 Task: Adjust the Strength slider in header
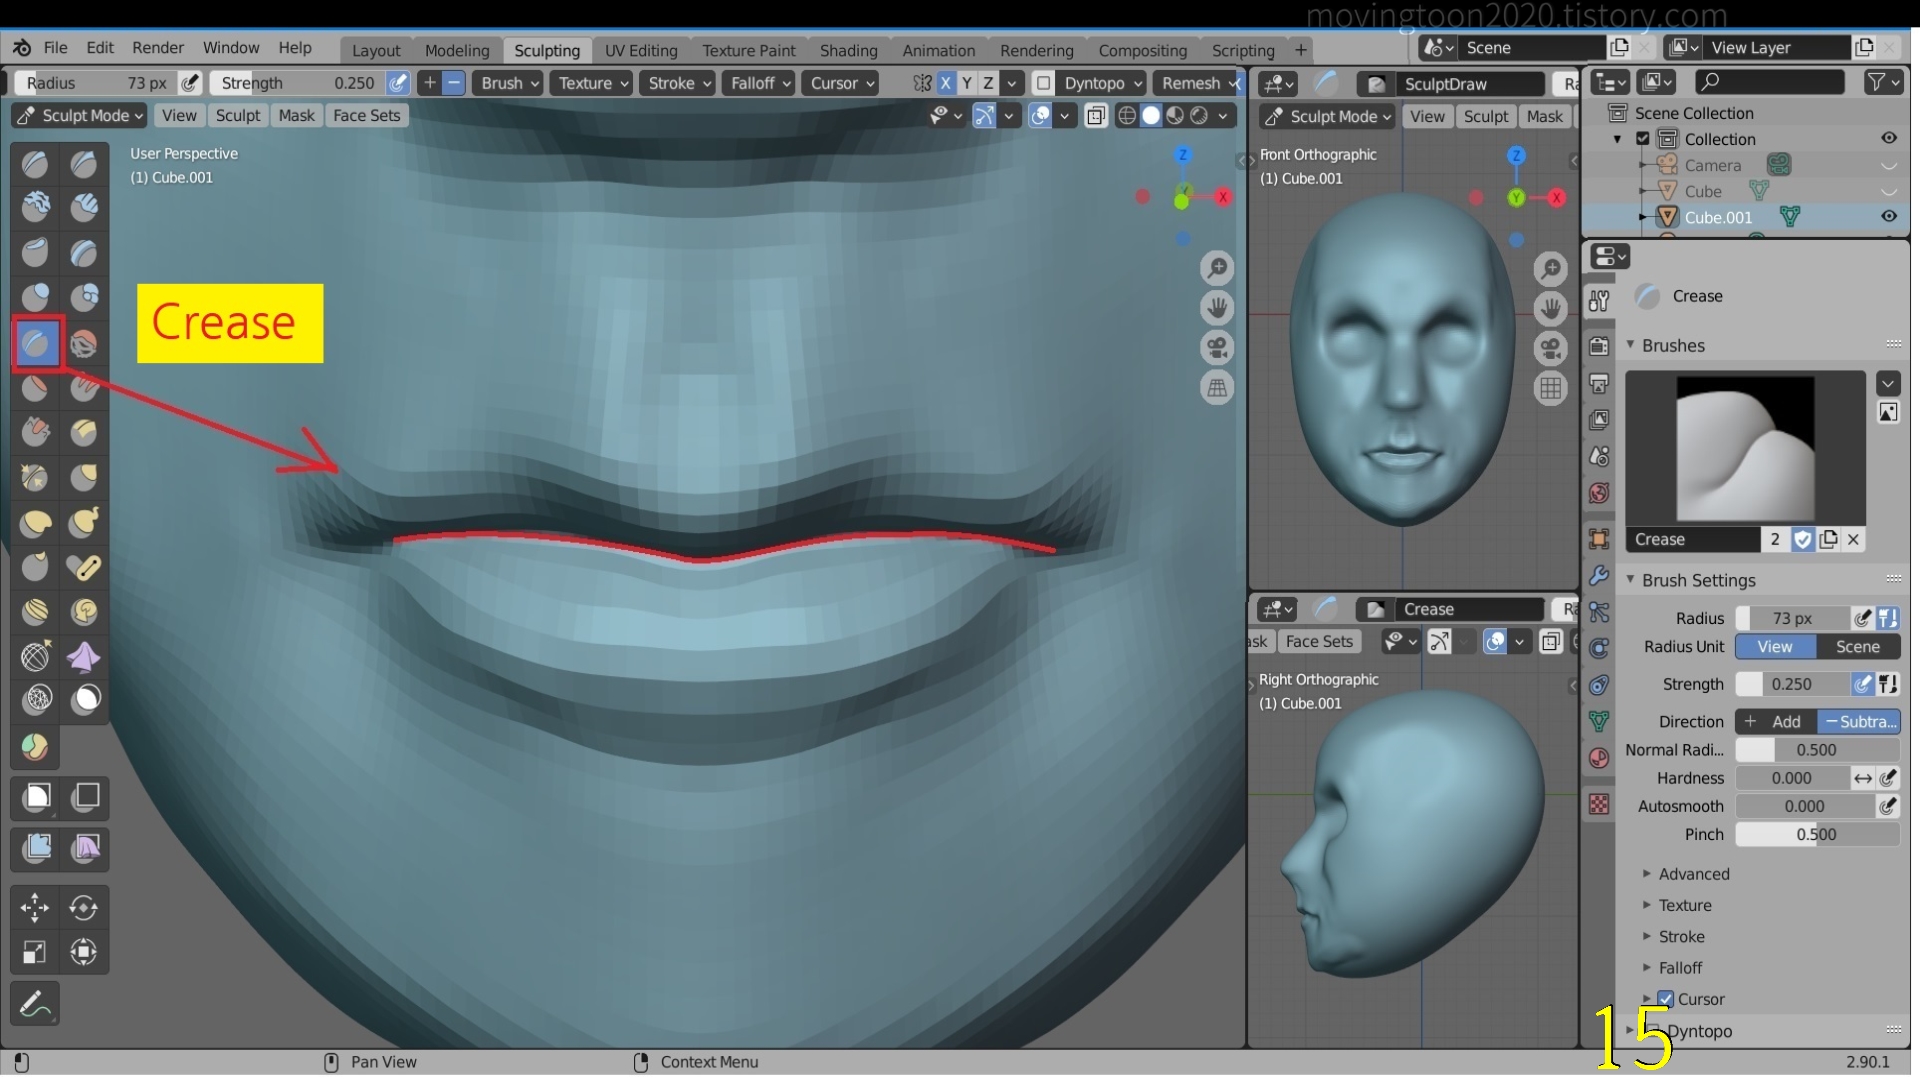(x=300, y=83)
